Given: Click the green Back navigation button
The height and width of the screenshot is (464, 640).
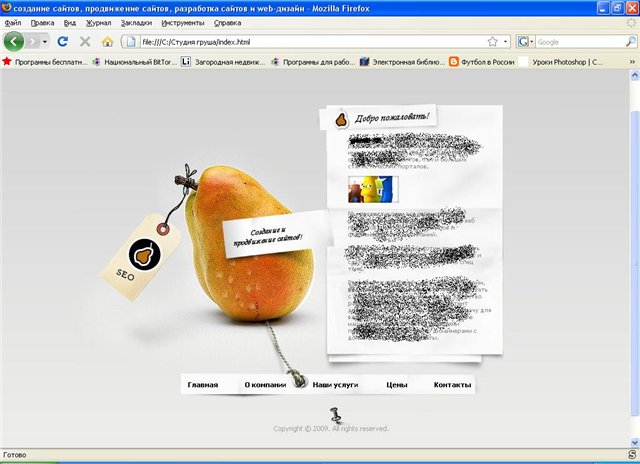Looking at the screenshot, I should point(14,41).
